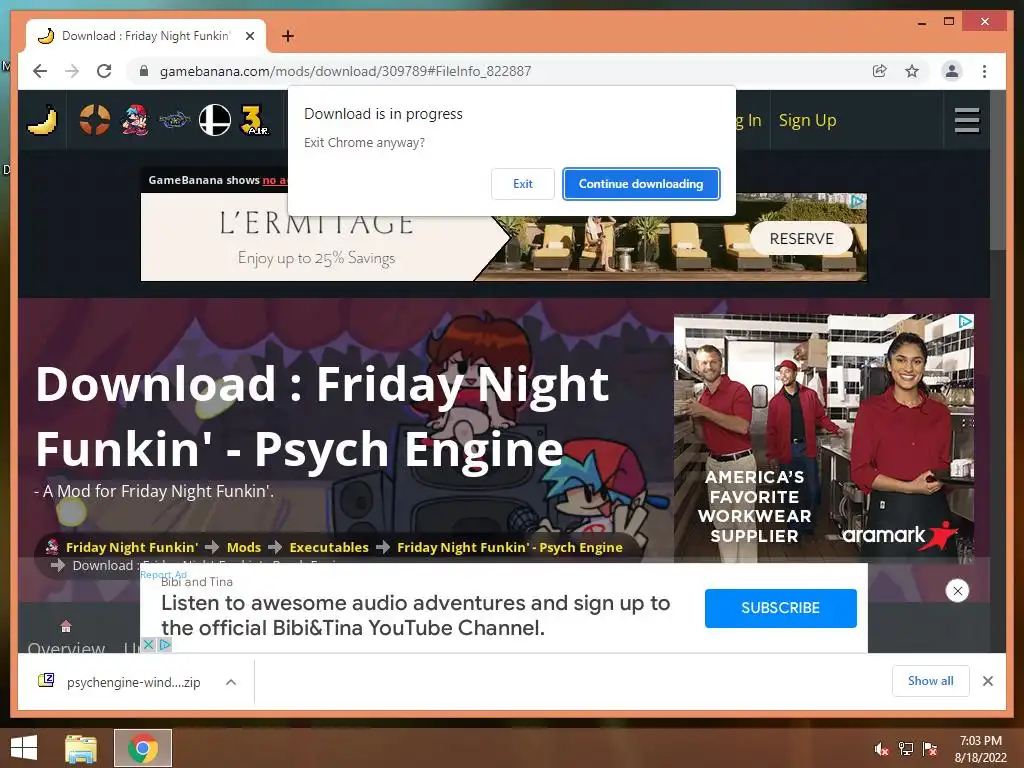Close the downloads bar
This screenshot has width=1024, height=768.
pyautogui.click(x=987, y=681)
